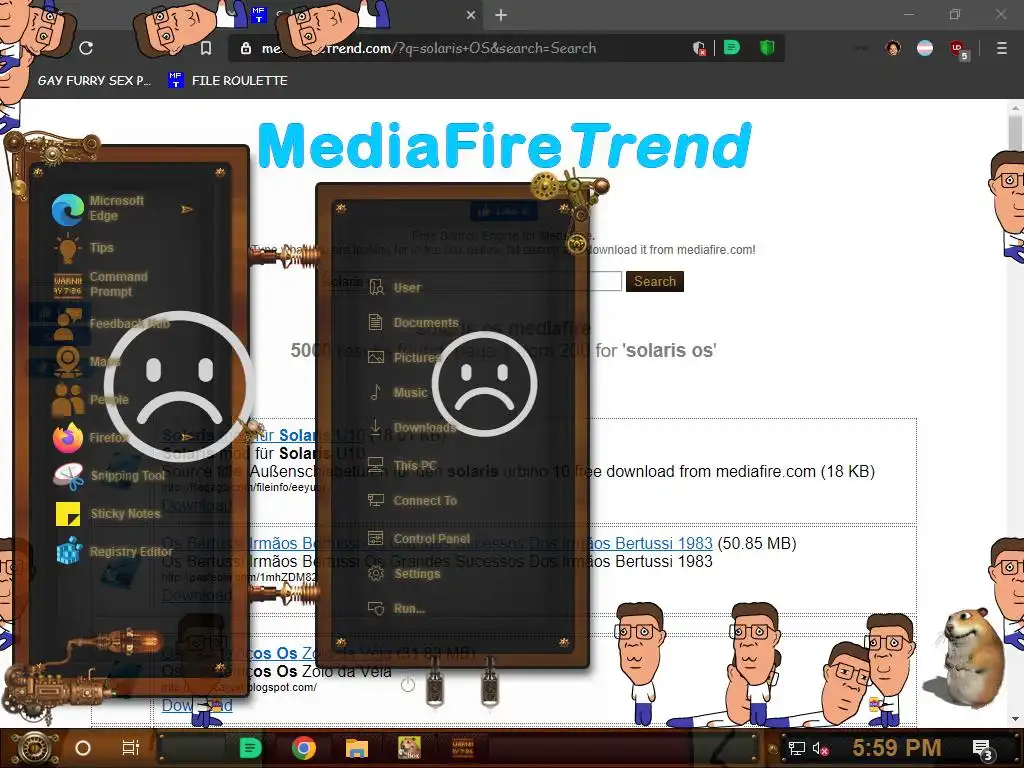Open Sticky Notes from the start menu
The image size is (1024, 768).
(x=107, y=514)
